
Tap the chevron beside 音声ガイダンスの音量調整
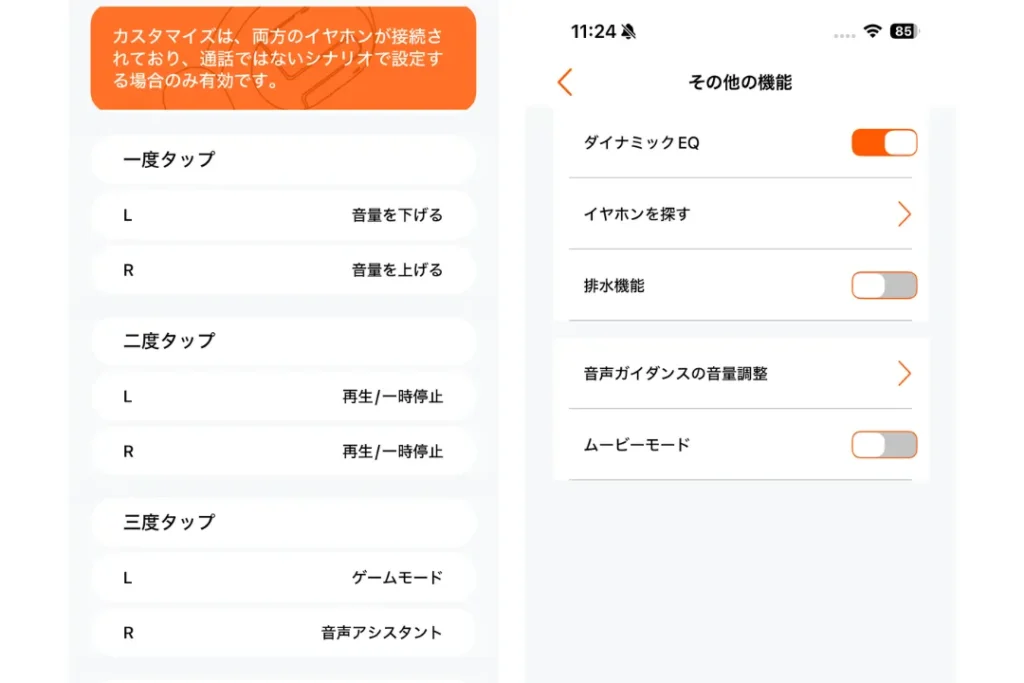point(905,373)
